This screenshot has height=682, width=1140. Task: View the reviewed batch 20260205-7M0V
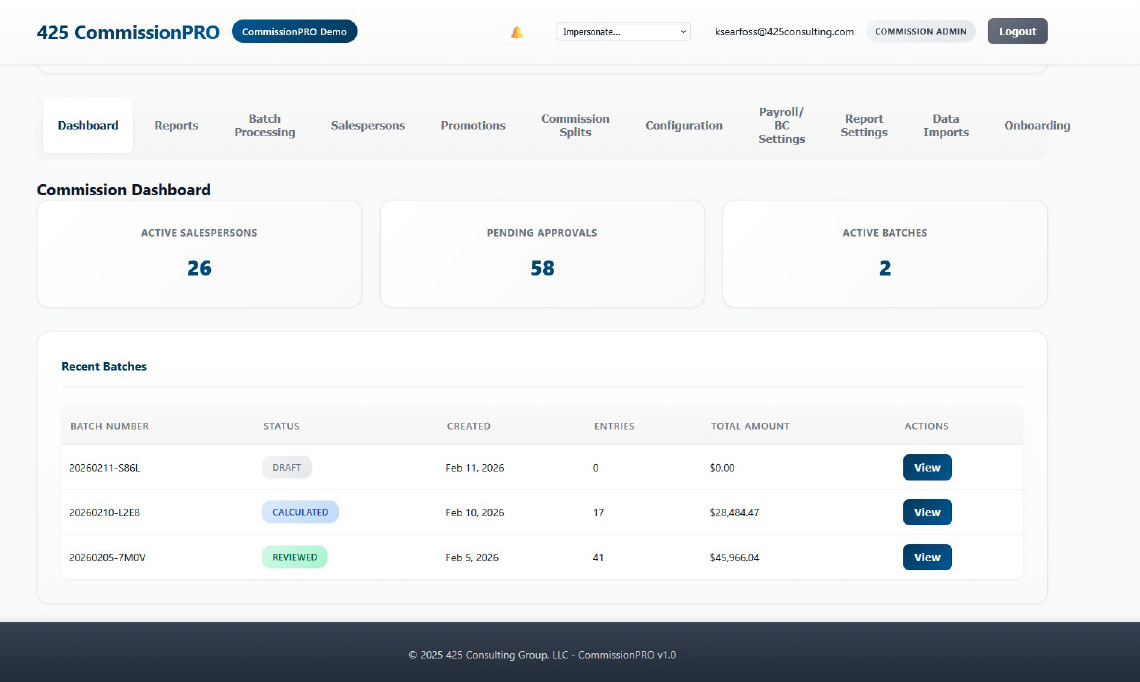(927, 557)
